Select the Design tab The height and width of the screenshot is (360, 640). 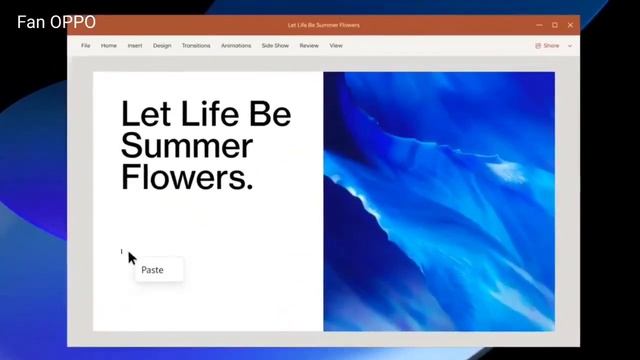(x=162, y=46)
